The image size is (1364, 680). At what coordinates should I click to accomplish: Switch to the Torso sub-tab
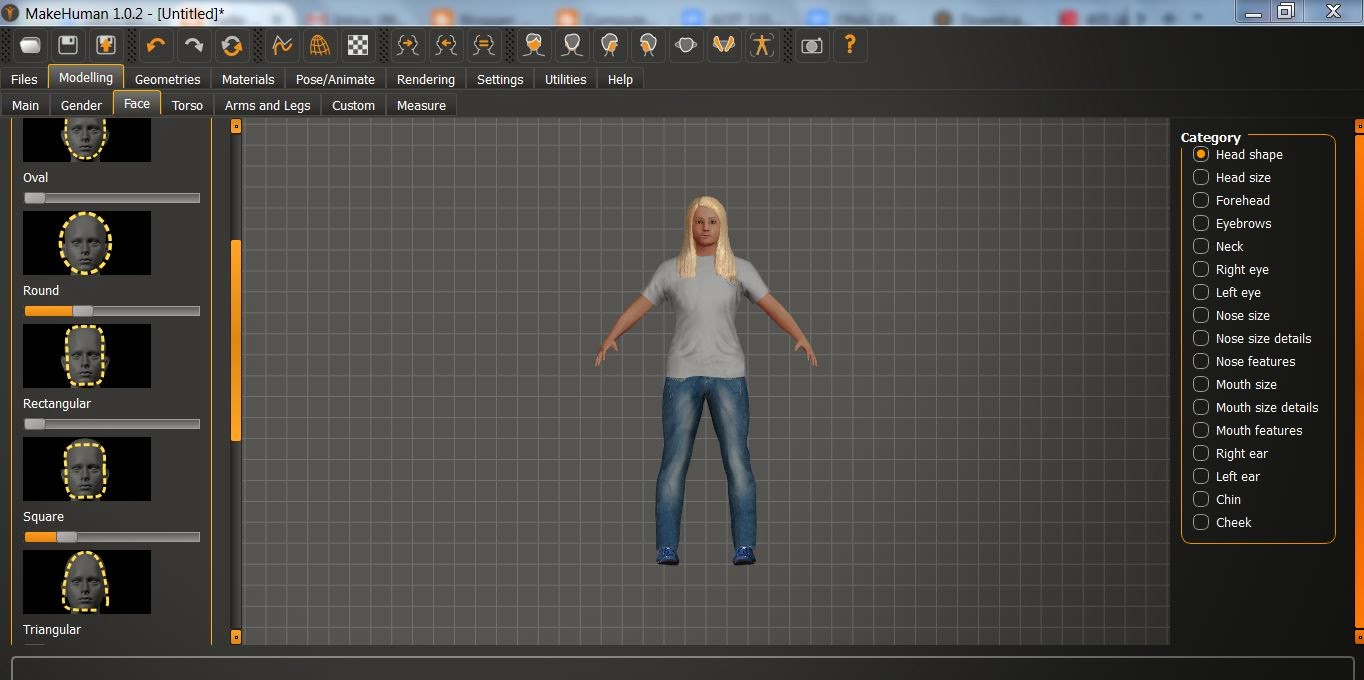click(x=187, y=105)
